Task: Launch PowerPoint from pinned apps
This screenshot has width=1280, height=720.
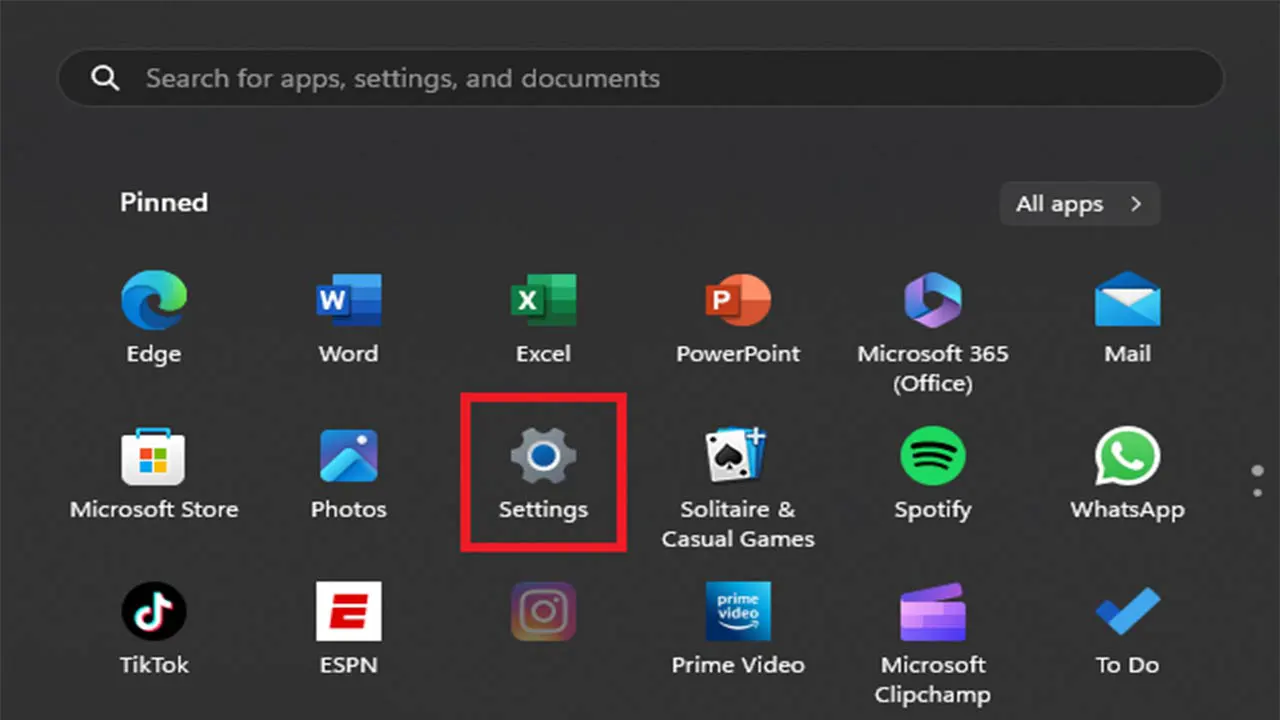Action: tap(738, 302)
